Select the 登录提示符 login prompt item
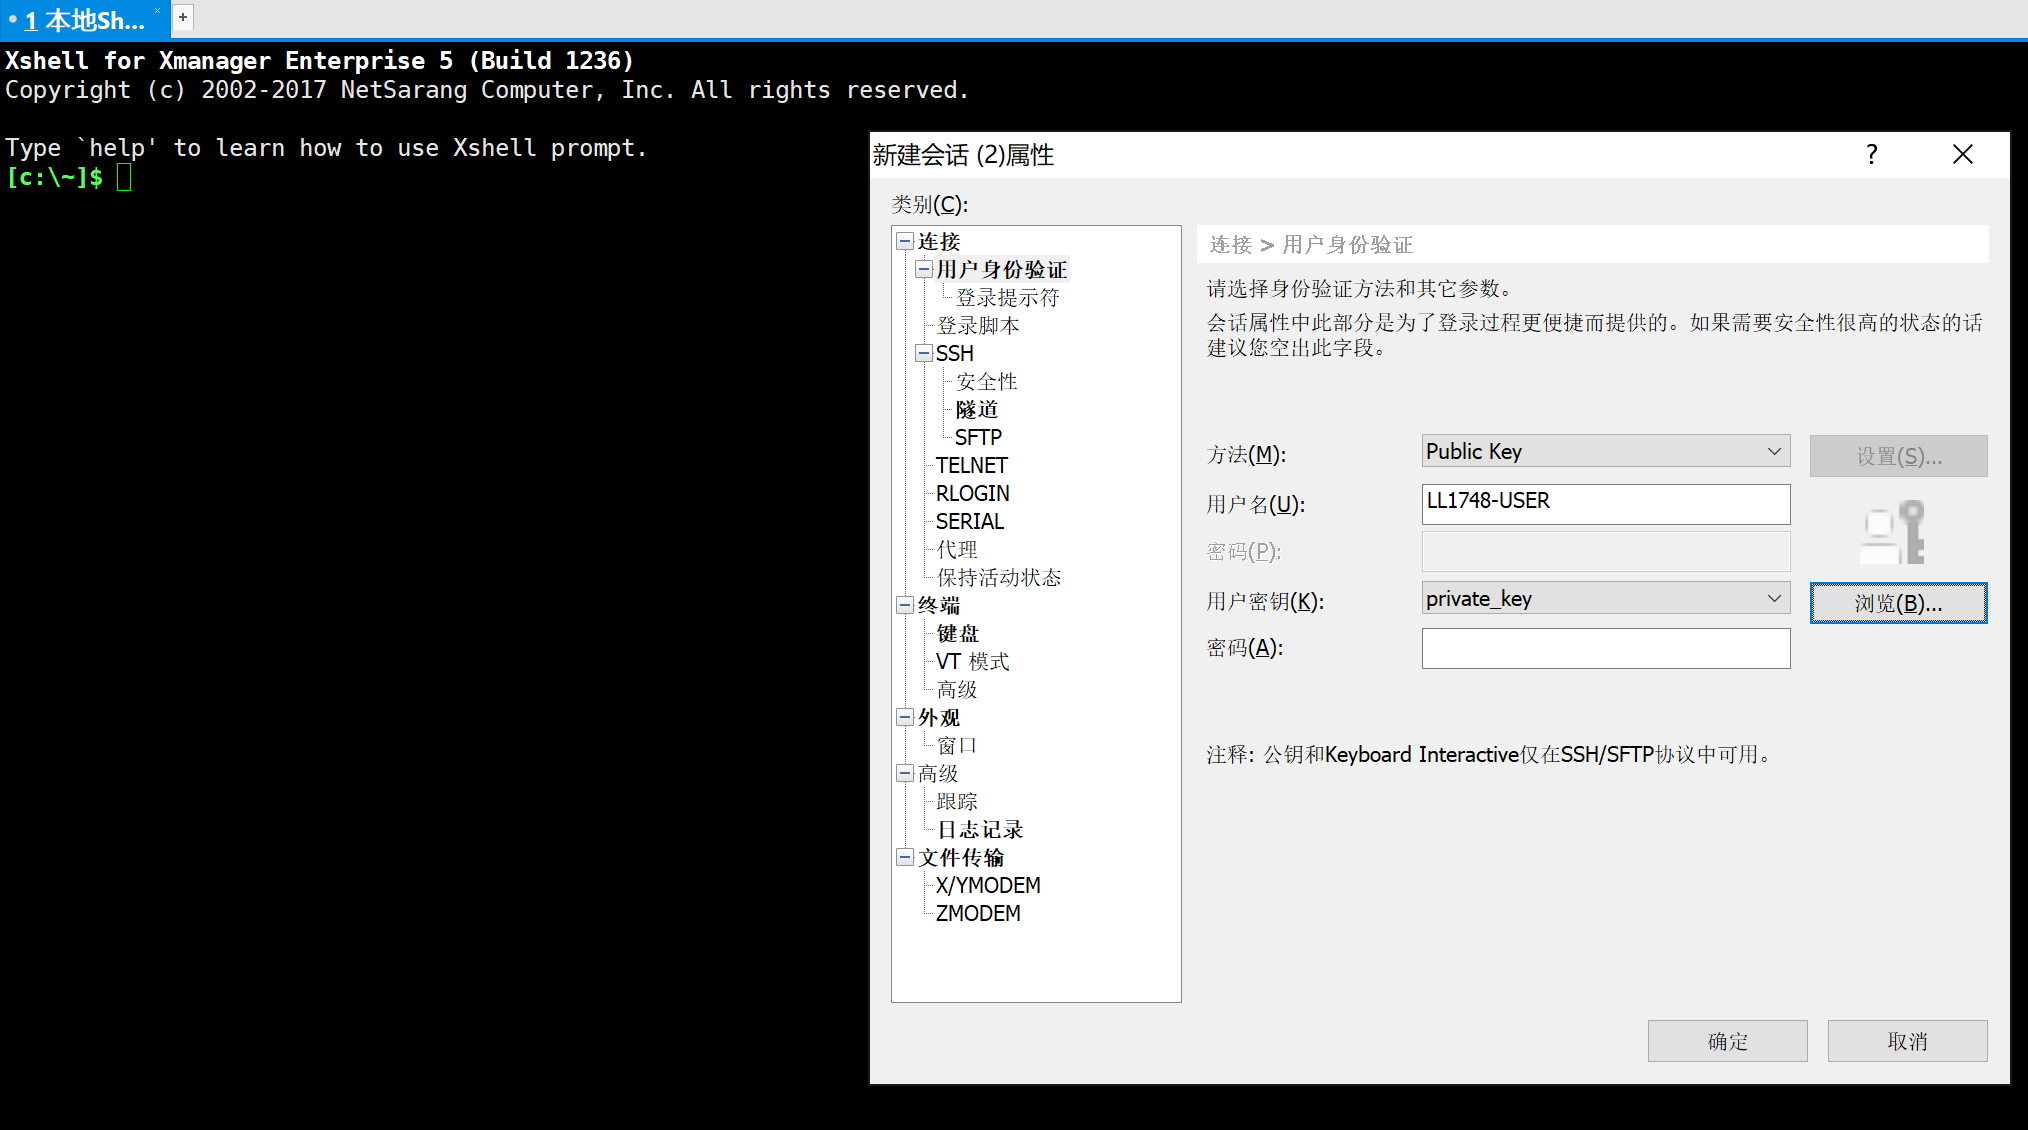The height and width of the screenshot is (1130, 2028). (1007, 297)
